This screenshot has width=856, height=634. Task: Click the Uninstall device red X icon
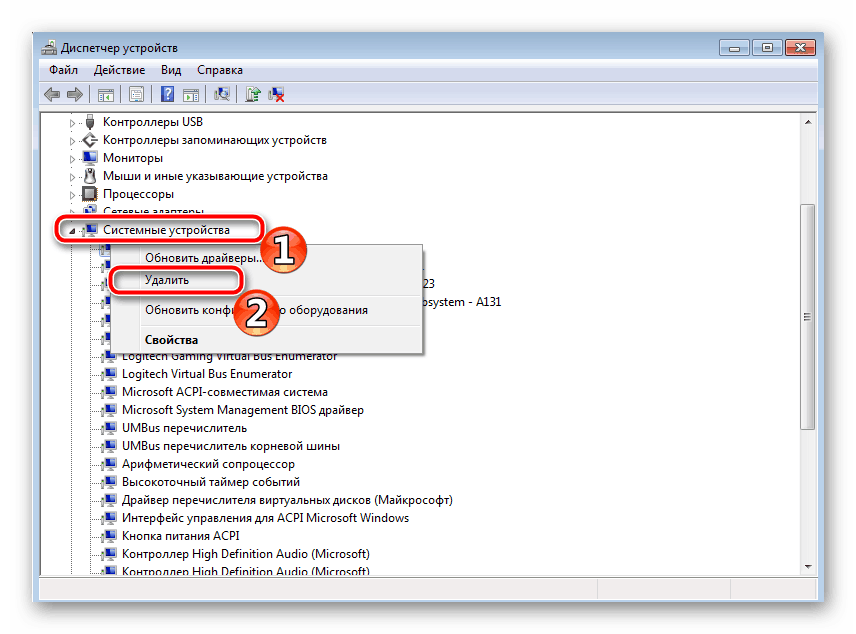pyautogui.click(x=277, y=94)
